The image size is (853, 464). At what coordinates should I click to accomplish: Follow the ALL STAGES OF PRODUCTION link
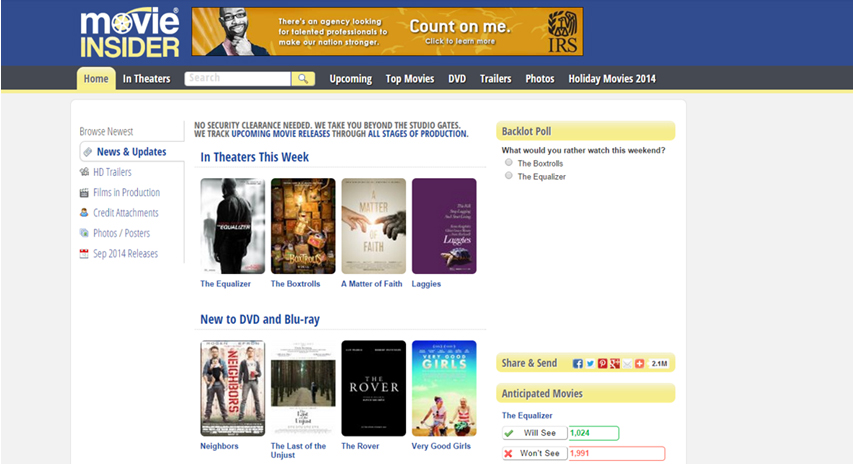coord(417,134)
